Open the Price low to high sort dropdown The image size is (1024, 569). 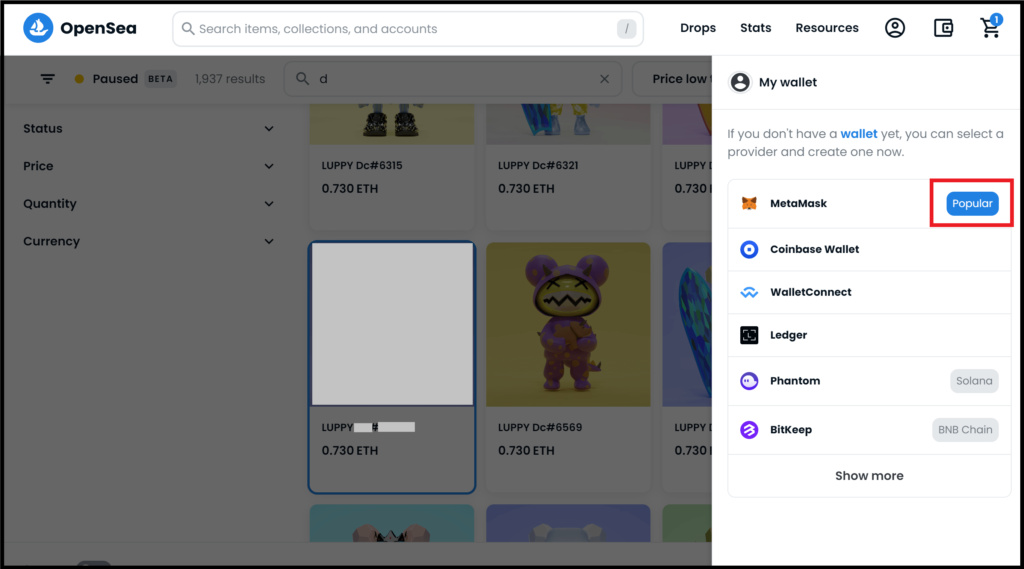[x=673, y=79]
